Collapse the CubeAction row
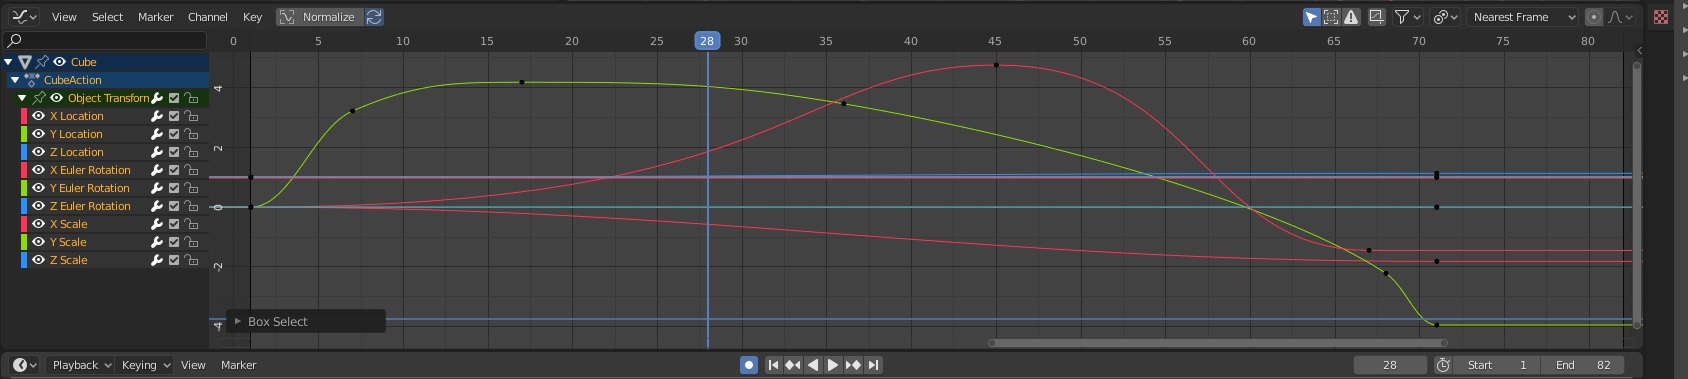Viewport: 1688px width, 379px height. point(15,80)
